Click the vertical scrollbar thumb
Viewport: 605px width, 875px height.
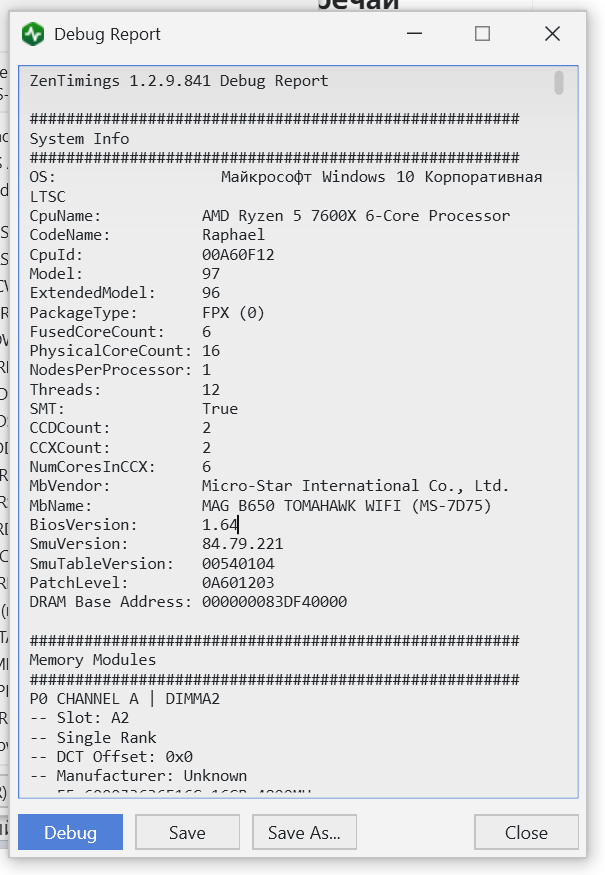pos(559,83)
